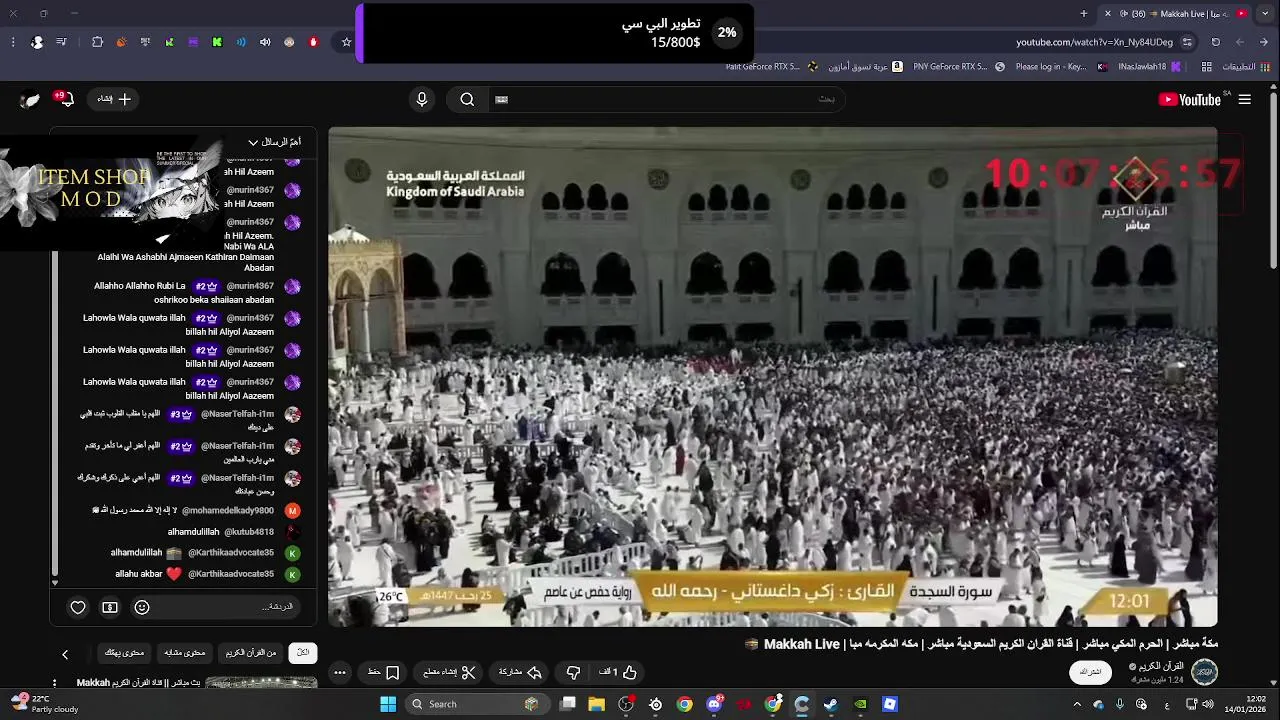
Task: Open more actions three-dot menu under video
Action: pos(340,672)
